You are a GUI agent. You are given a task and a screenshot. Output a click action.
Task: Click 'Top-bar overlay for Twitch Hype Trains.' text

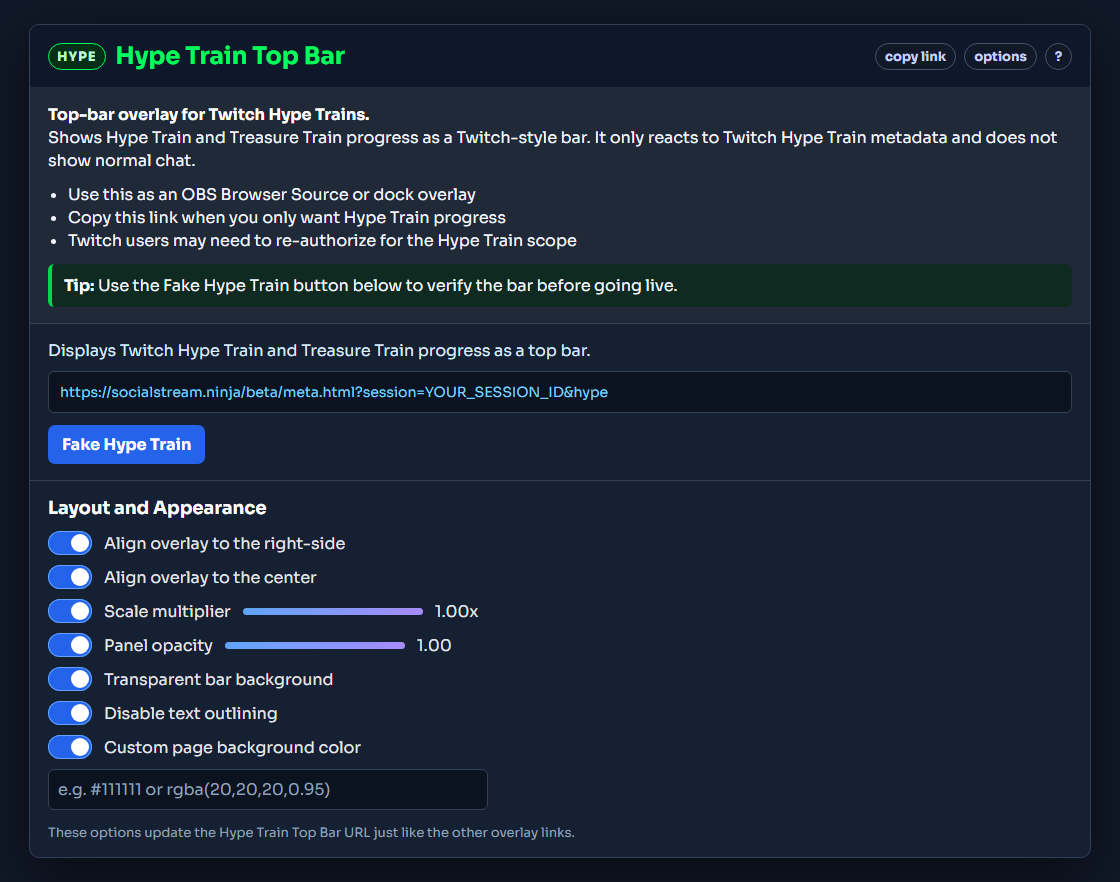pyautogui.click(x=209, y=114)
